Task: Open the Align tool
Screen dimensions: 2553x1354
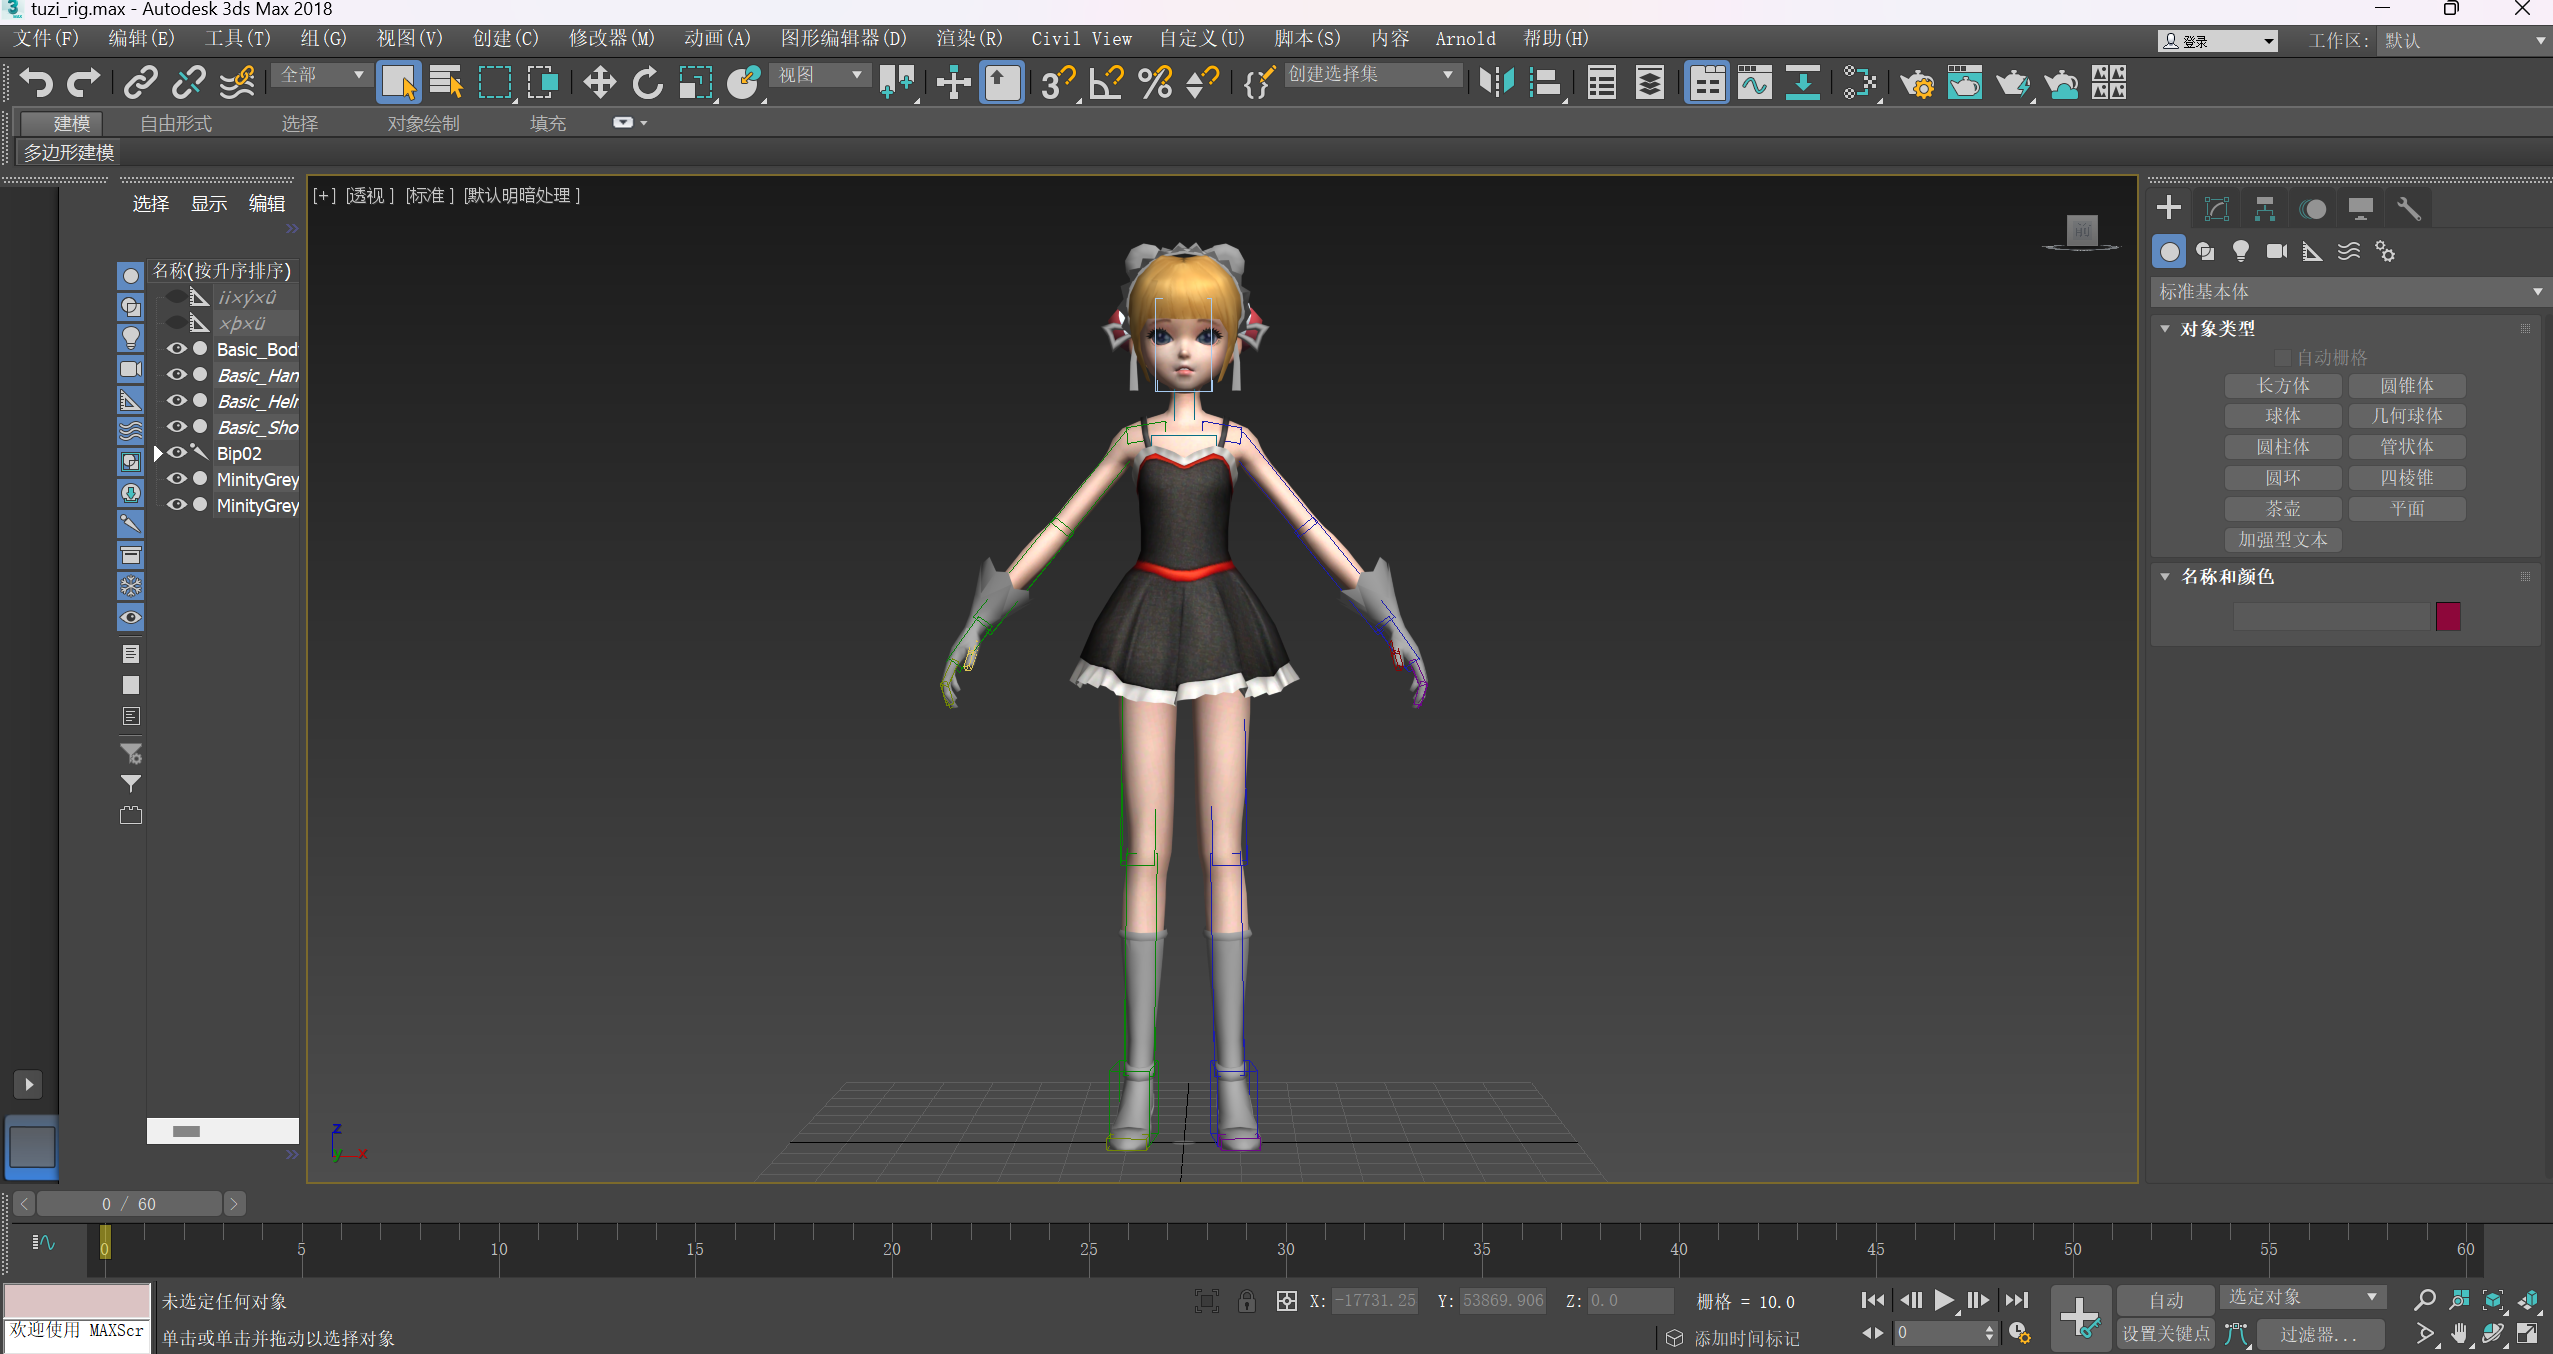Action: coord(1545,83)
